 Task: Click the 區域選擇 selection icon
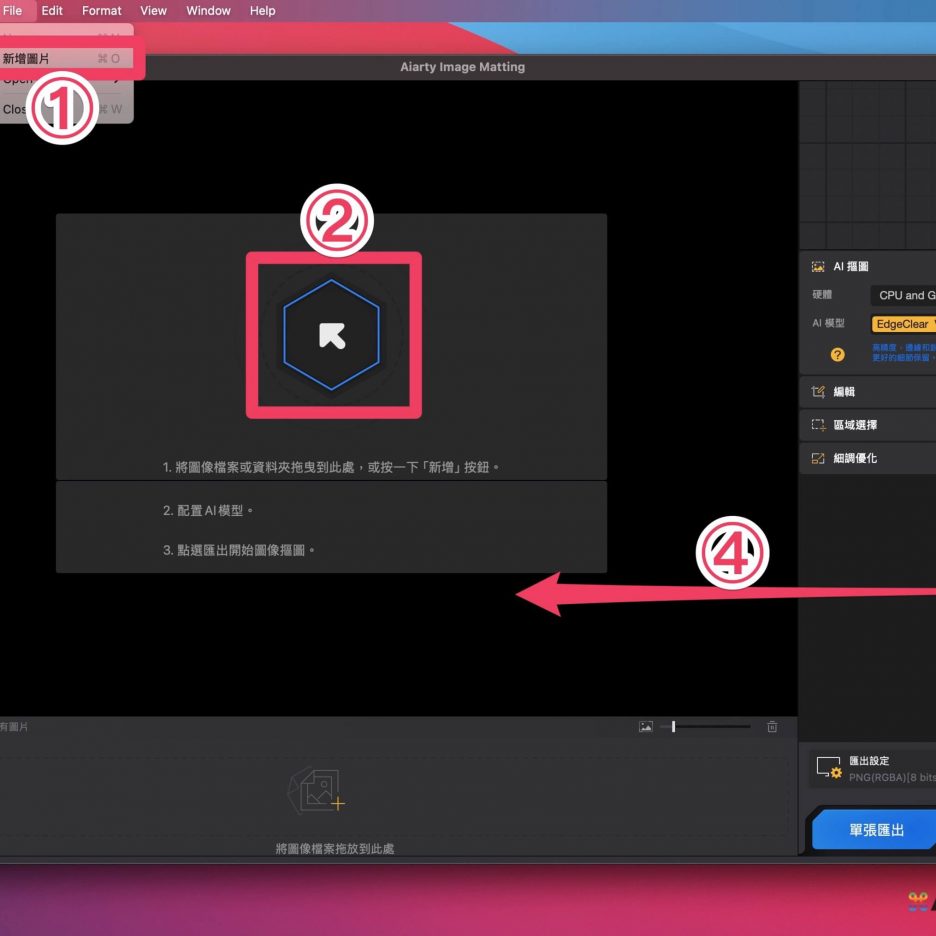[x=818, y=425]
